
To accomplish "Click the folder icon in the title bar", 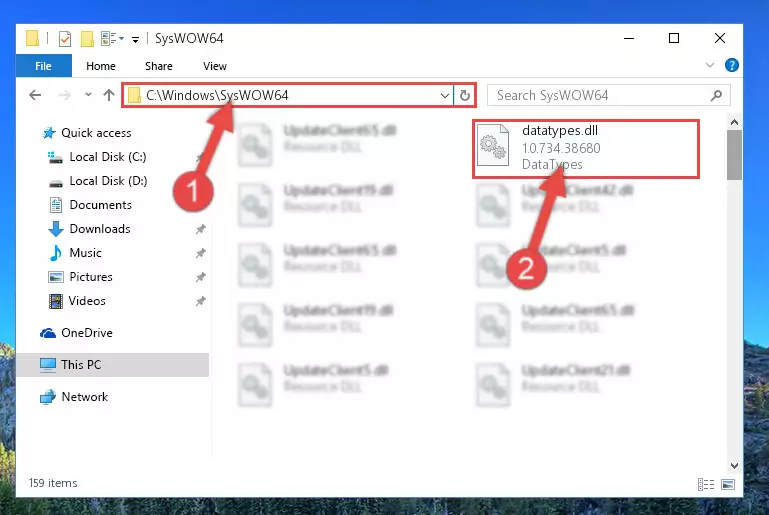I will 32,38.
